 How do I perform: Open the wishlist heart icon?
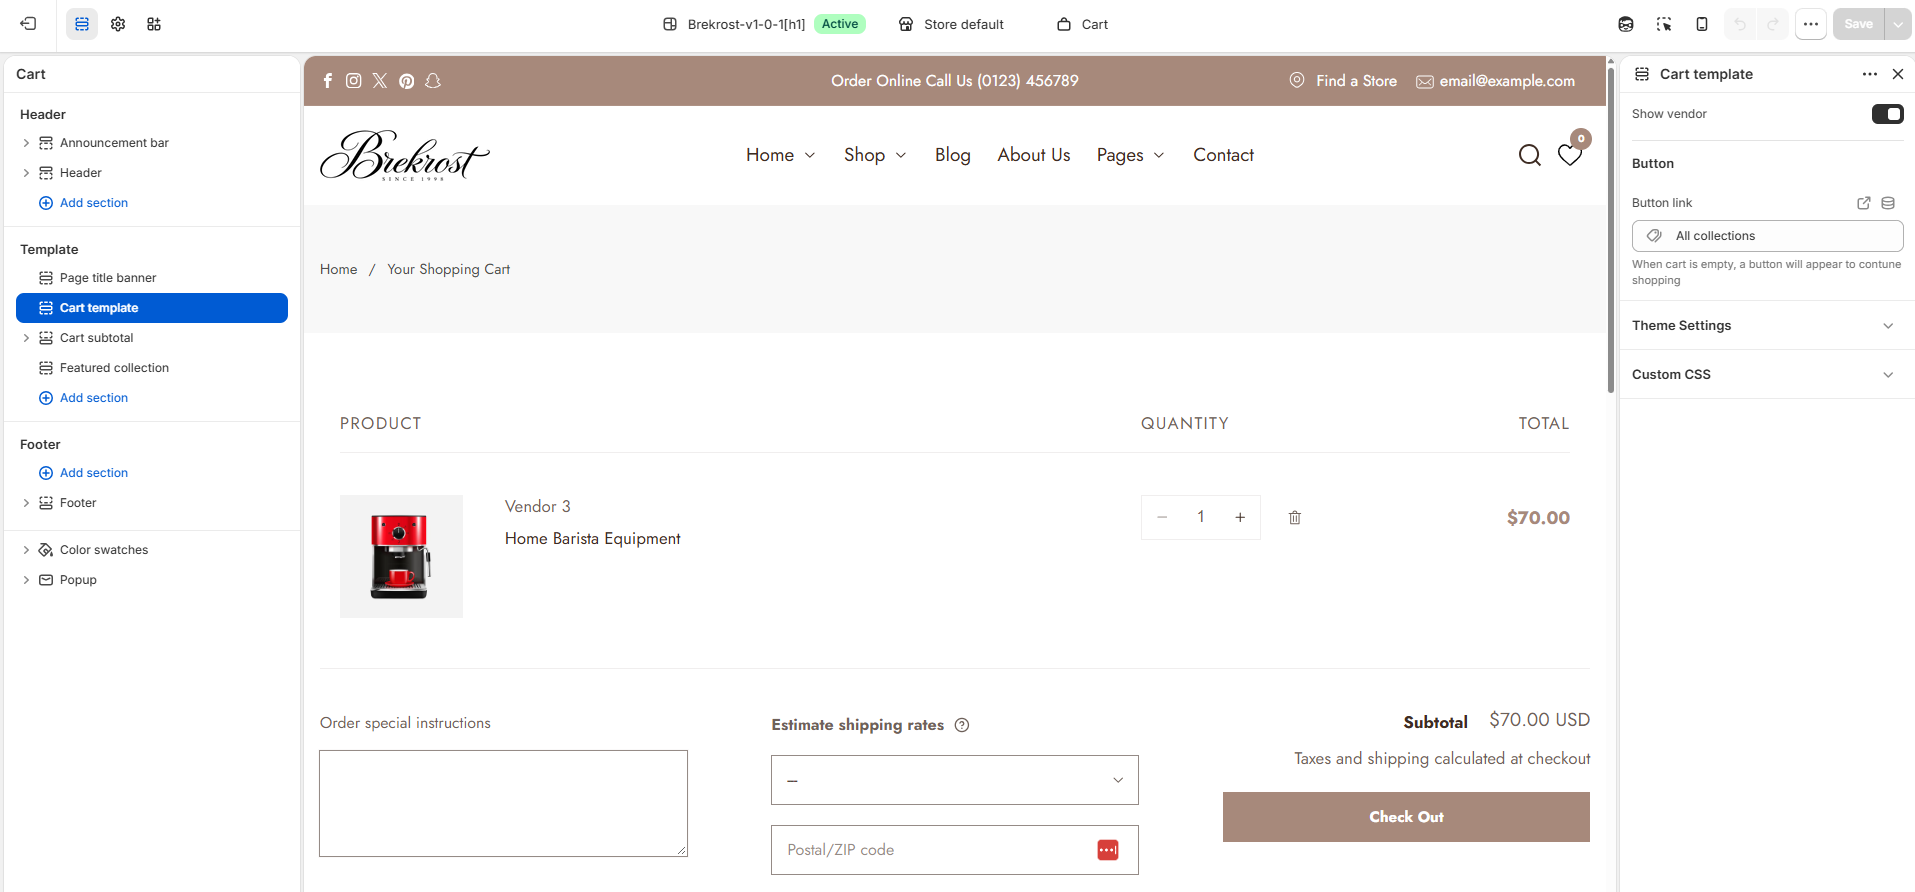coord(1570,155)
